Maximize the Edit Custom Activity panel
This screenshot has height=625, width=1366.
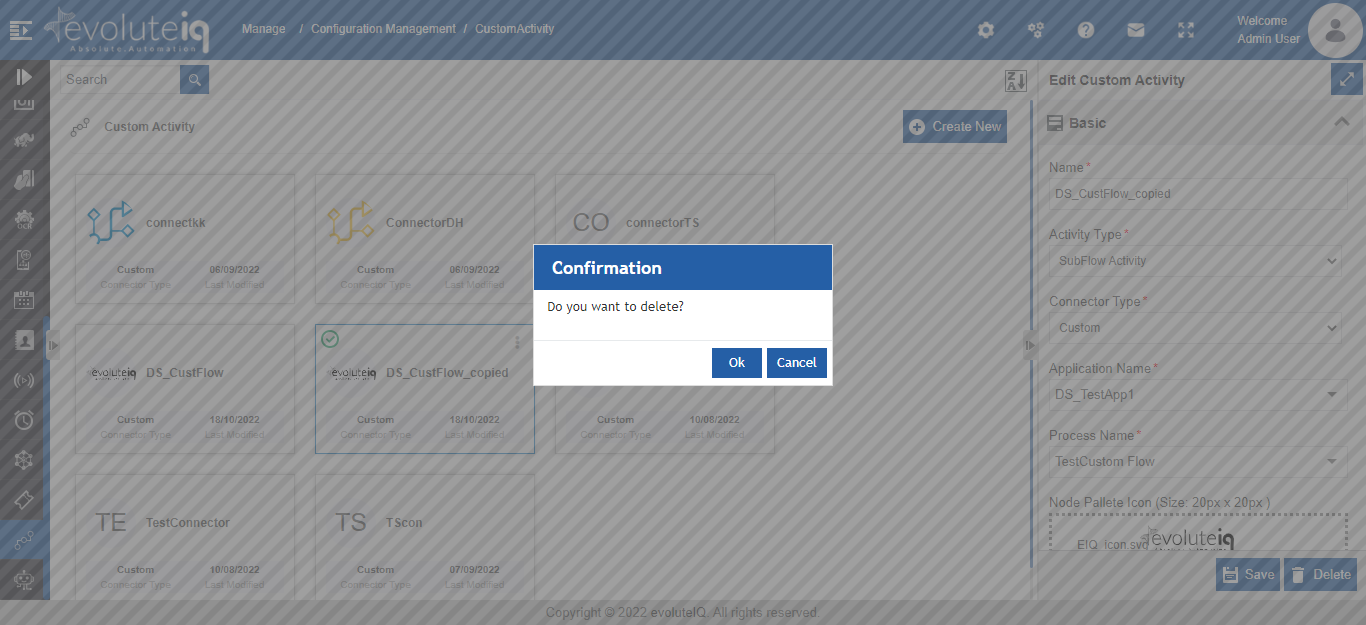pos(1347,79)
